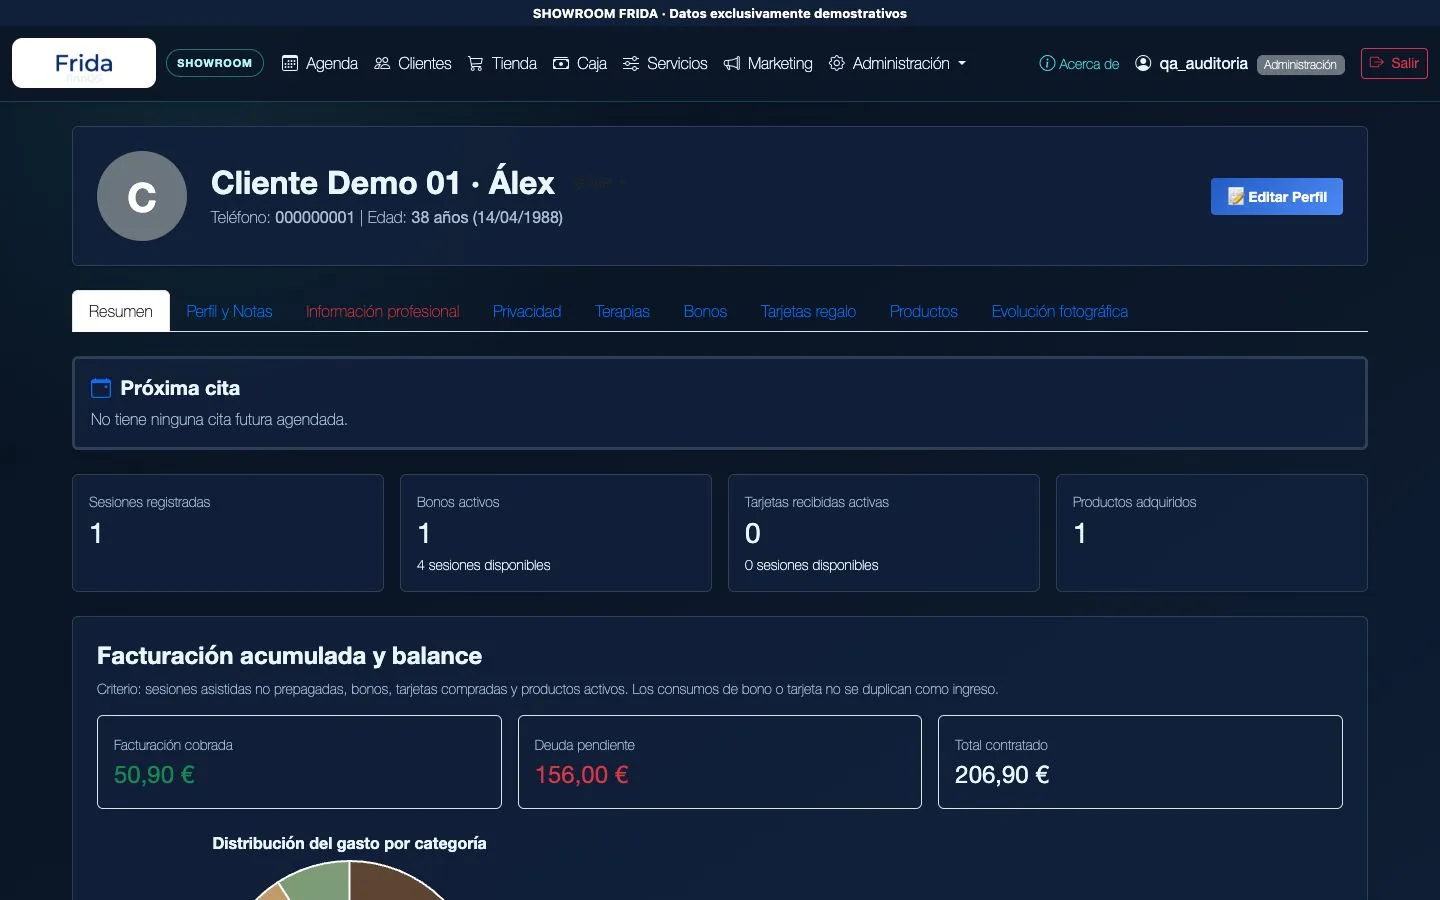This screenshot has width=1440, height=900.
Task: Click the Editar Perfil button
Action: pos(1277,197)
